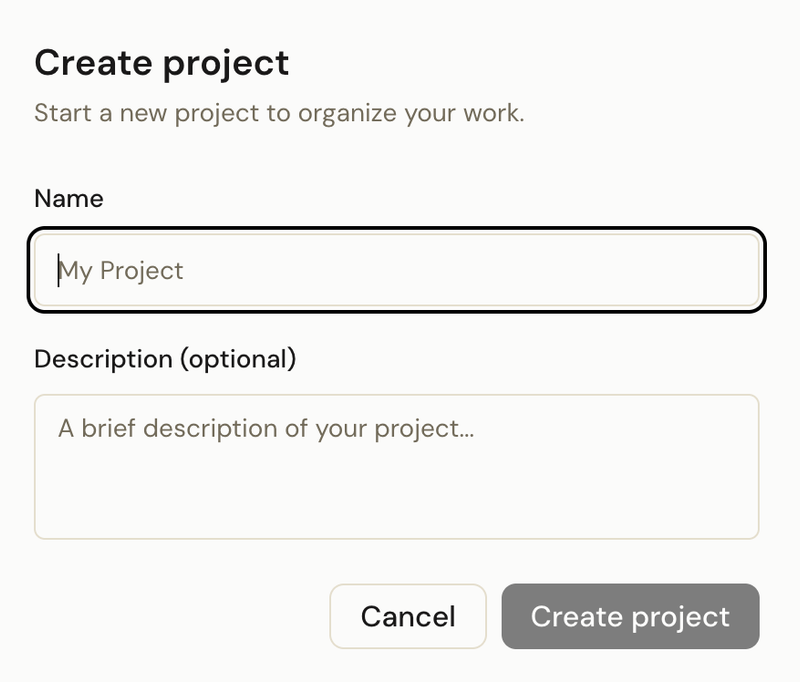Select the project description box
The height and width of the screenshot is (682, 800).
[396, 467]
